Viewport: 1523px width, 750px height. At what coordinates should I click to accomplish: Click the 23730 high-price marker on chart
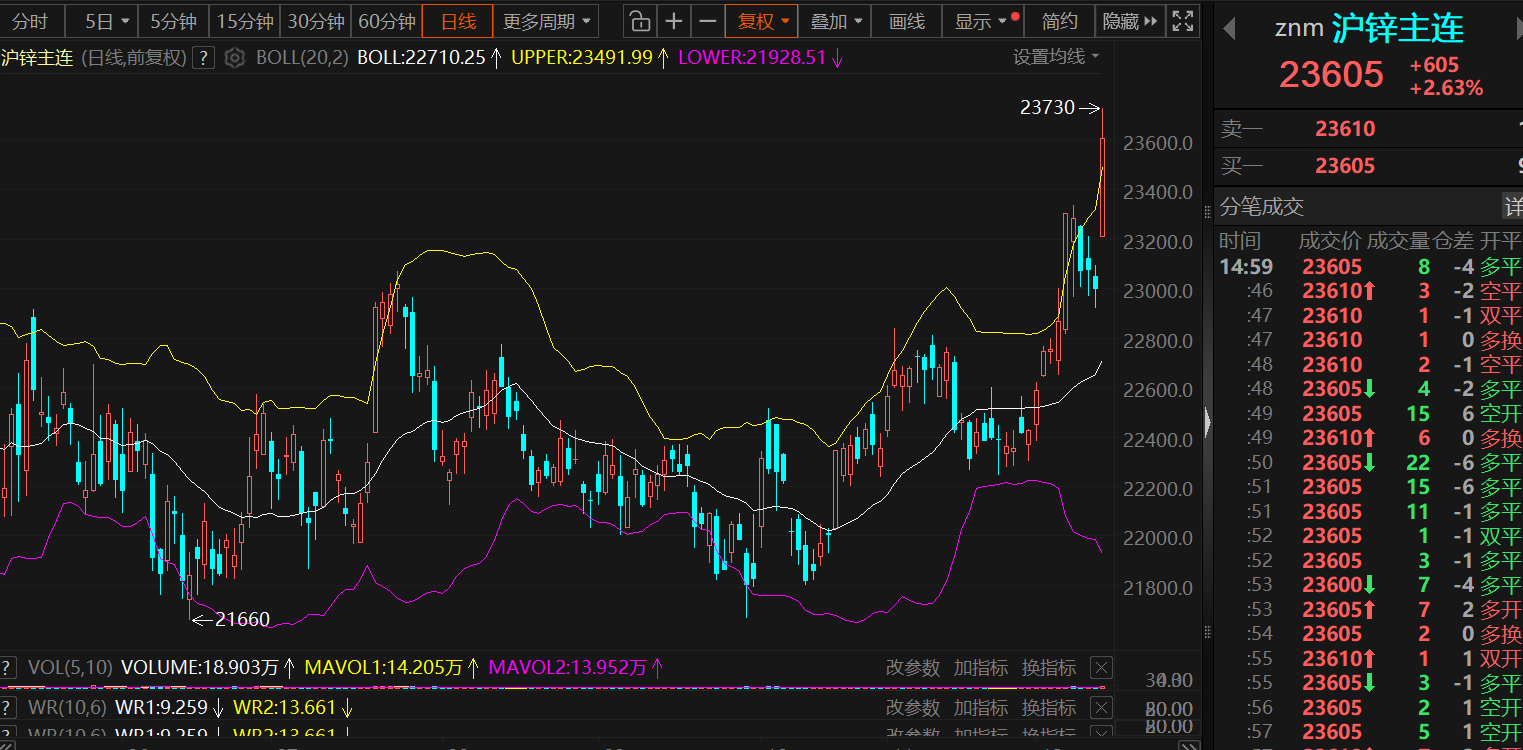point(1047,107)
